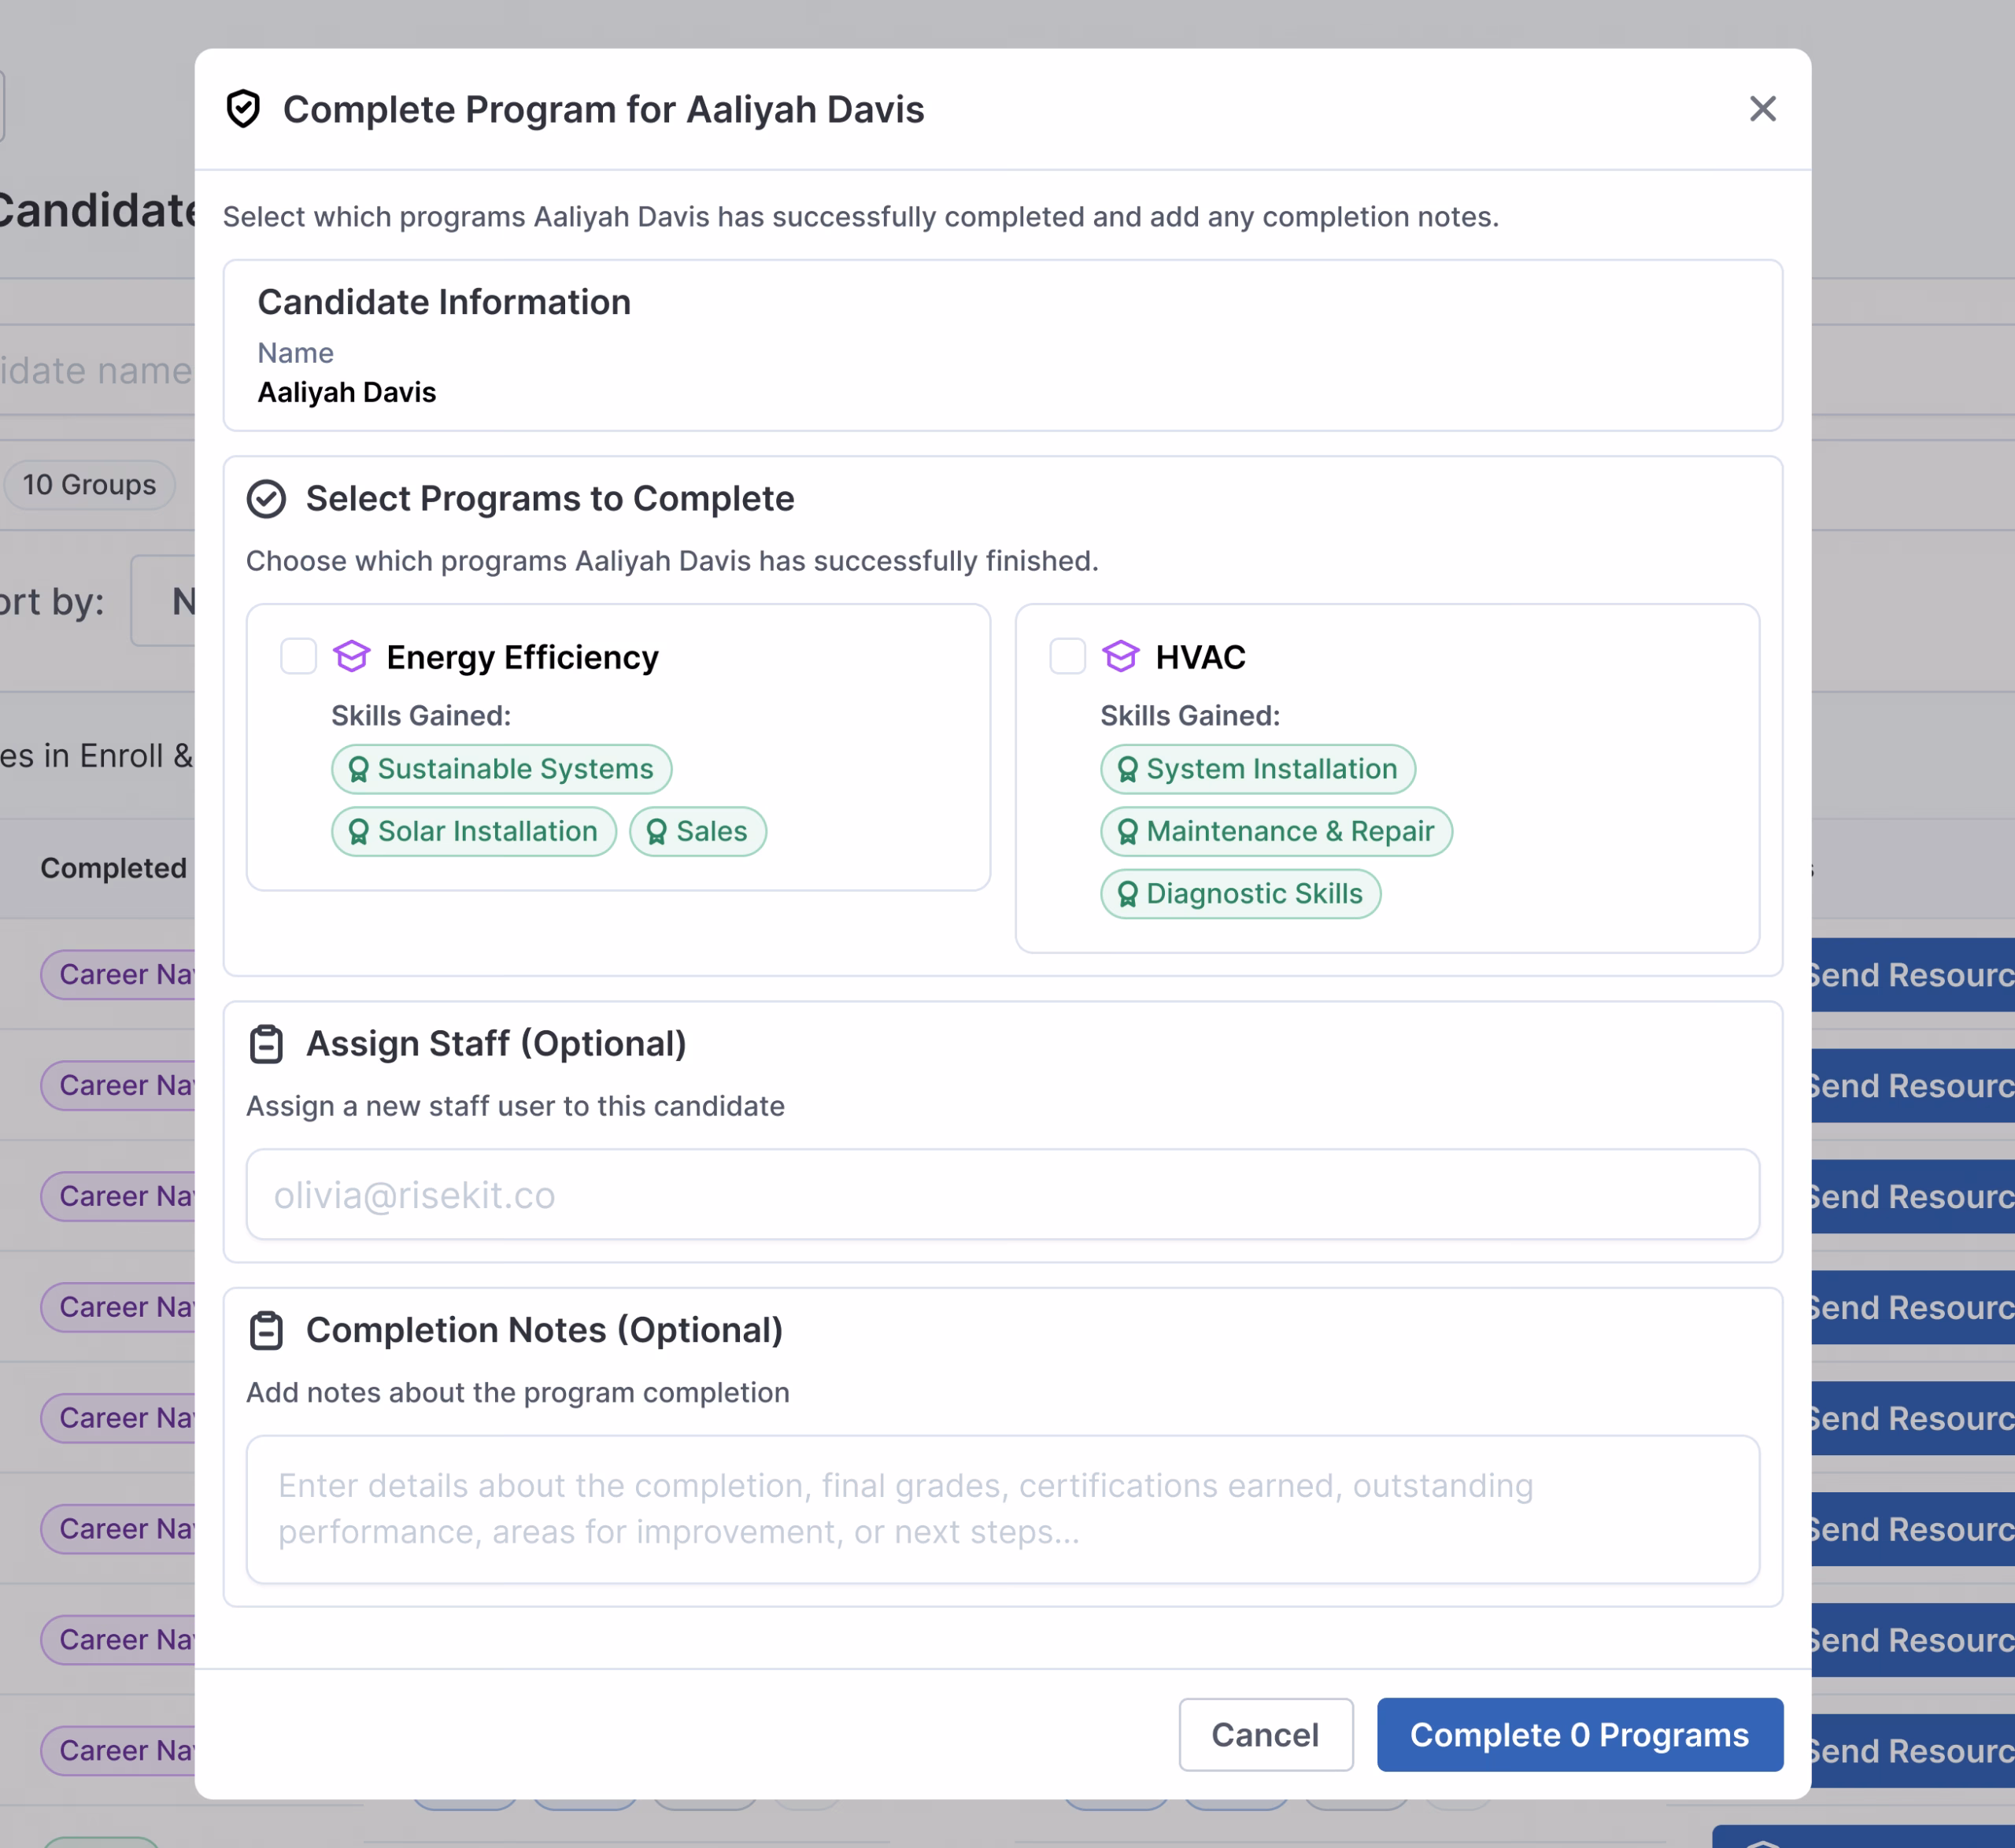Click the Maintenance & Repair skill badge
This screenshot has width=2015, height=1848.
pyautogui.click(x=1275, y=832)
